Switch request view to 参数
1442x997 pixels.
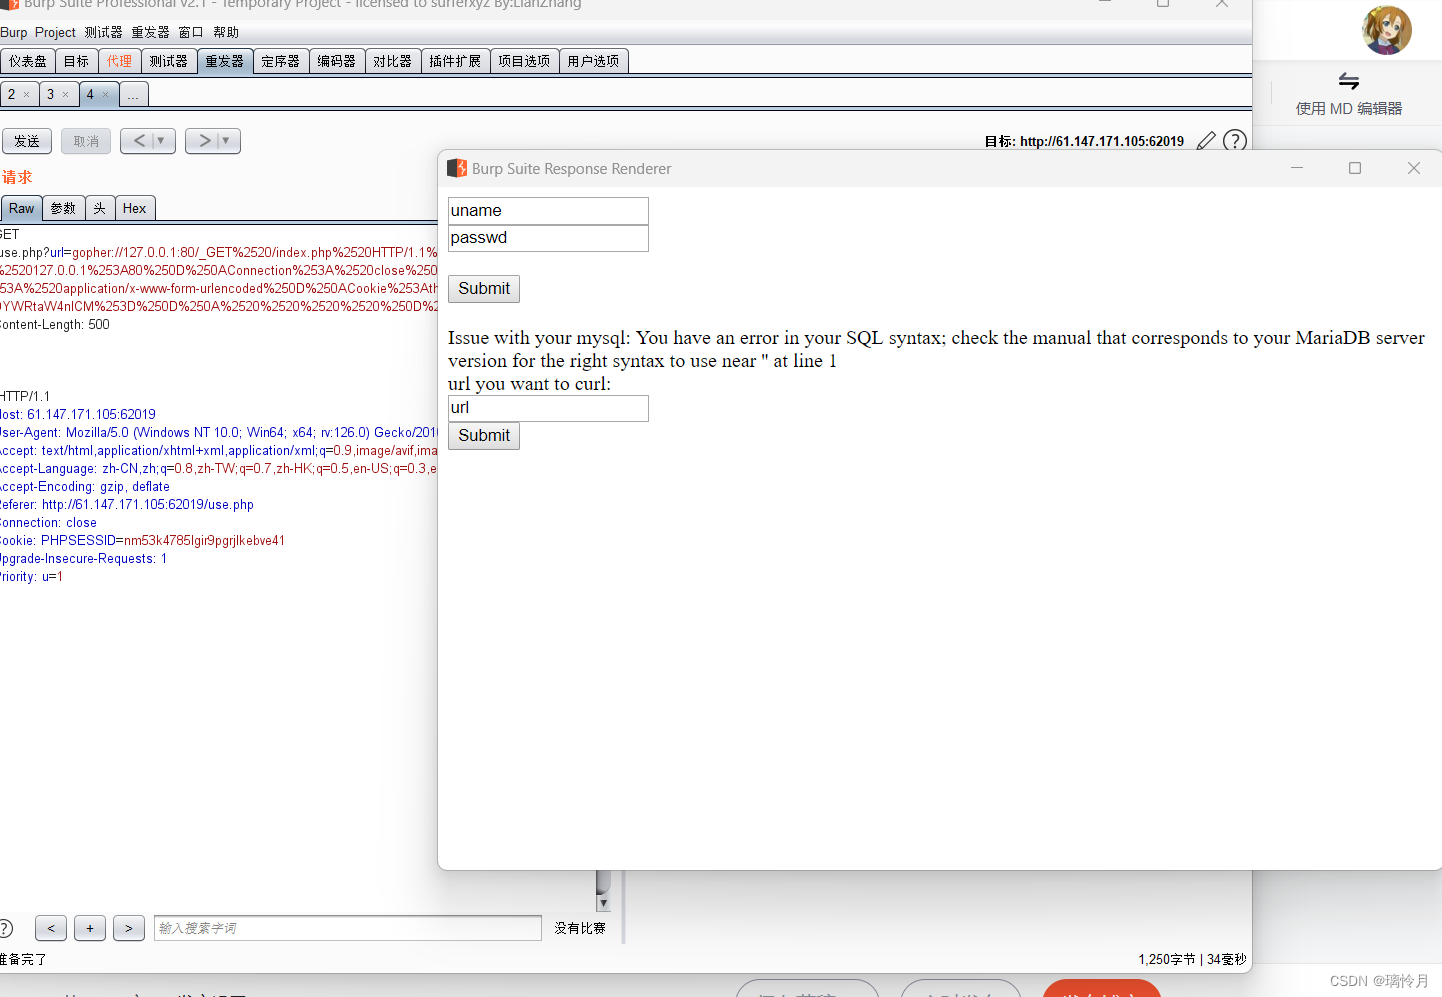(63, 208)
